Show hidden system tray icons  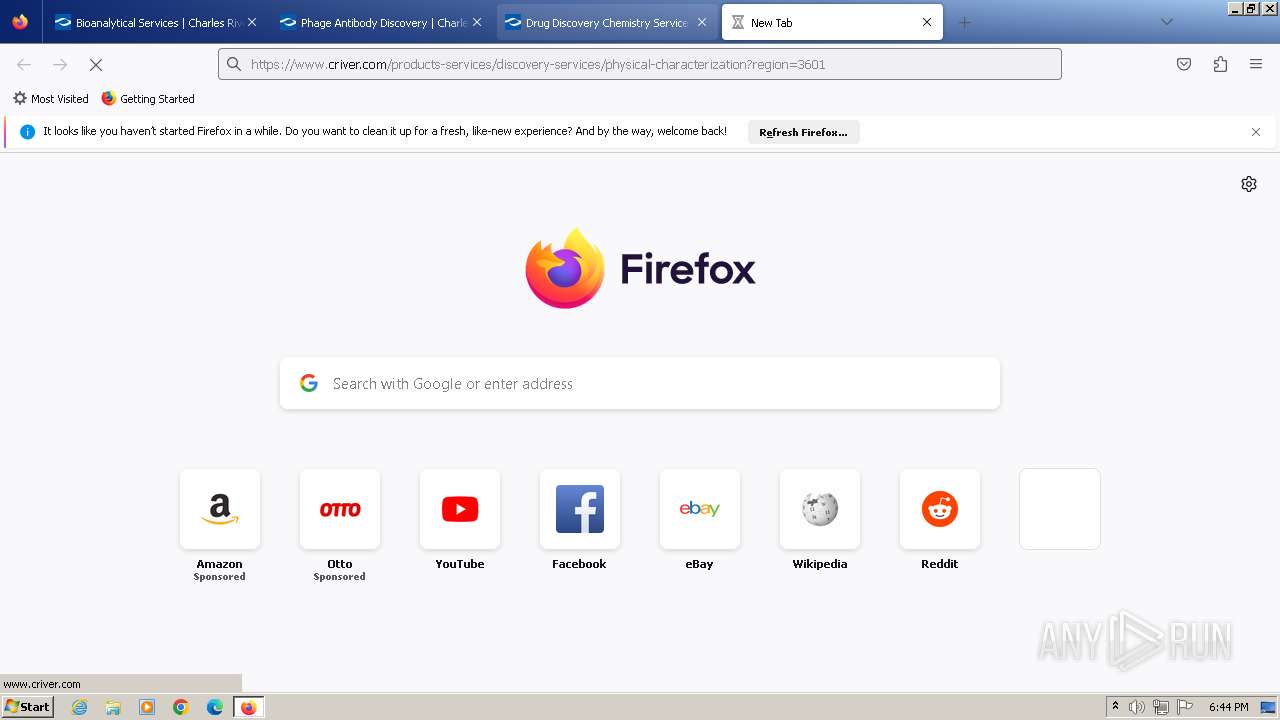[x=1116, y=707]
